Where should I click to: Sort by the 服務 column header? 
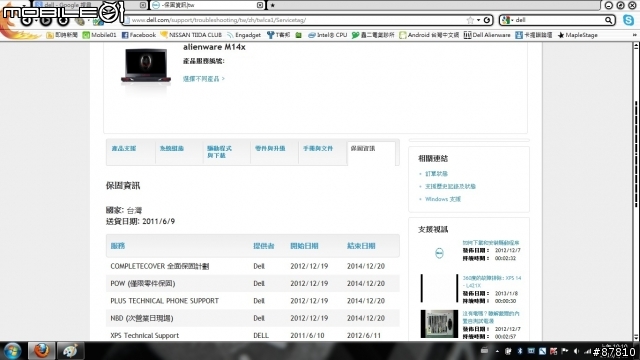click(118, 246)
